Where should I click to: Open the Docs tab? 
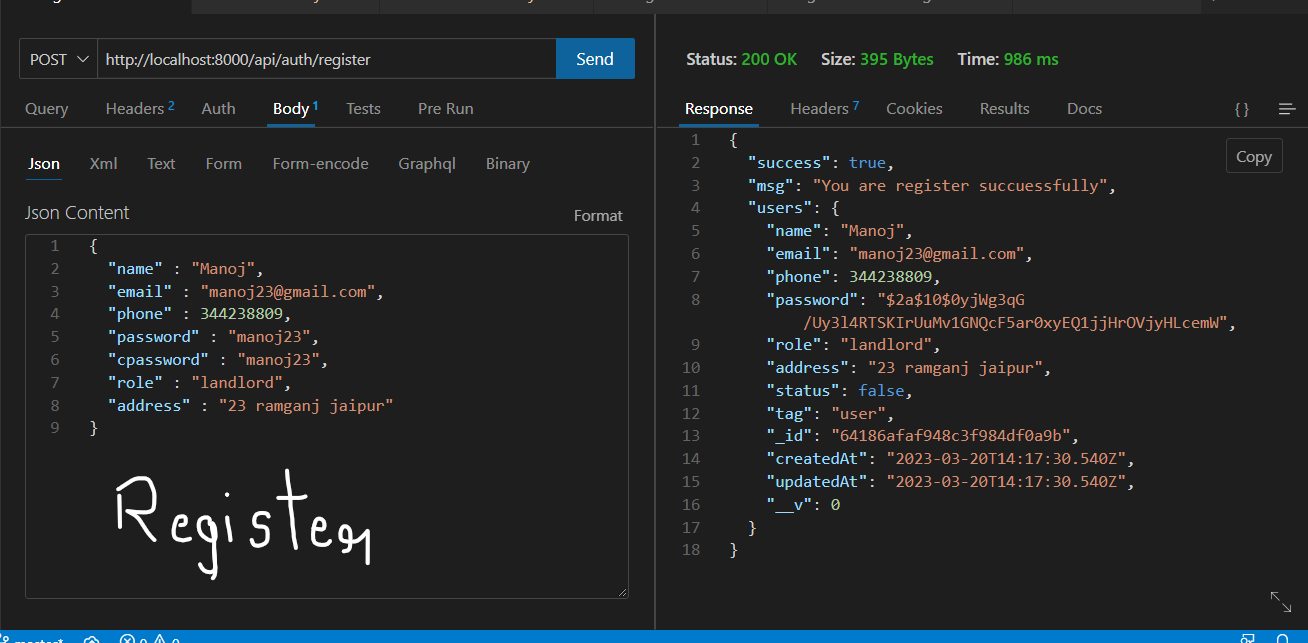click(1084, 108)
